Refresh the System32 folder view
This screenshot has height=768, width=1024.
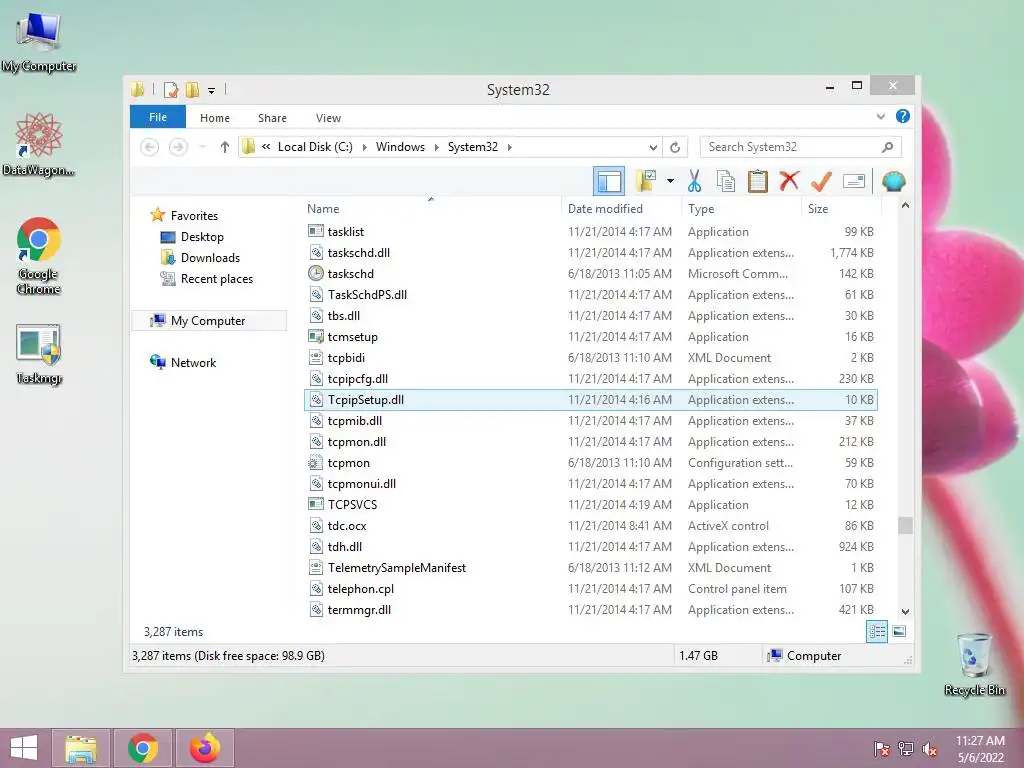coord(675,147)
